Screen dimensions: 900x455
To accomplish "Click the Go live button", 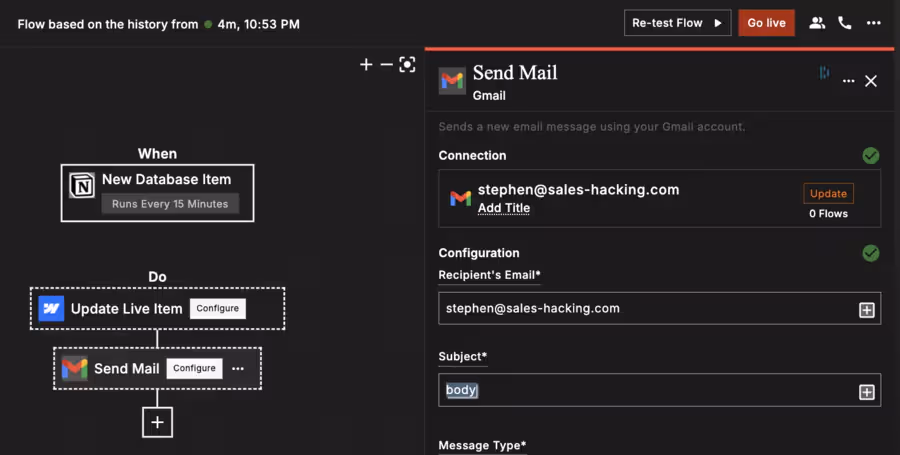I will point(766,23).
